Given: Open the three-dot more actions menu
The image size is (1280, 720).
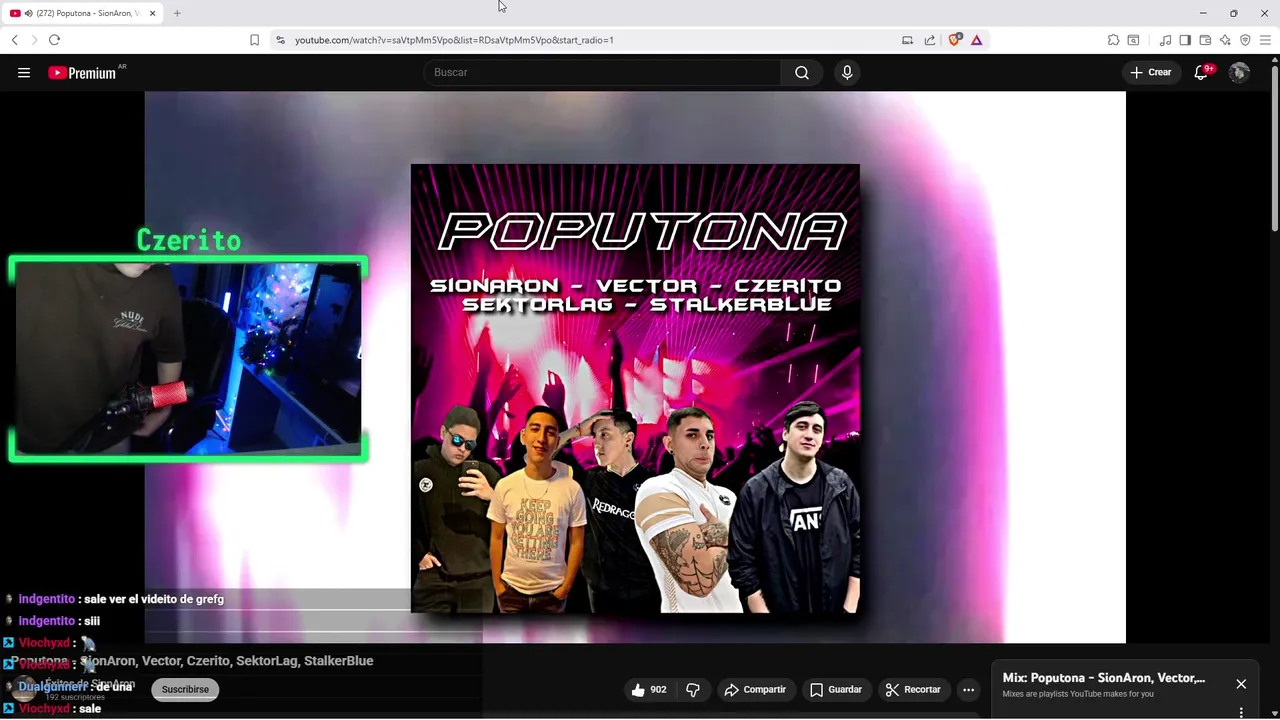Looking at the screenshot, I should point(968,689).
